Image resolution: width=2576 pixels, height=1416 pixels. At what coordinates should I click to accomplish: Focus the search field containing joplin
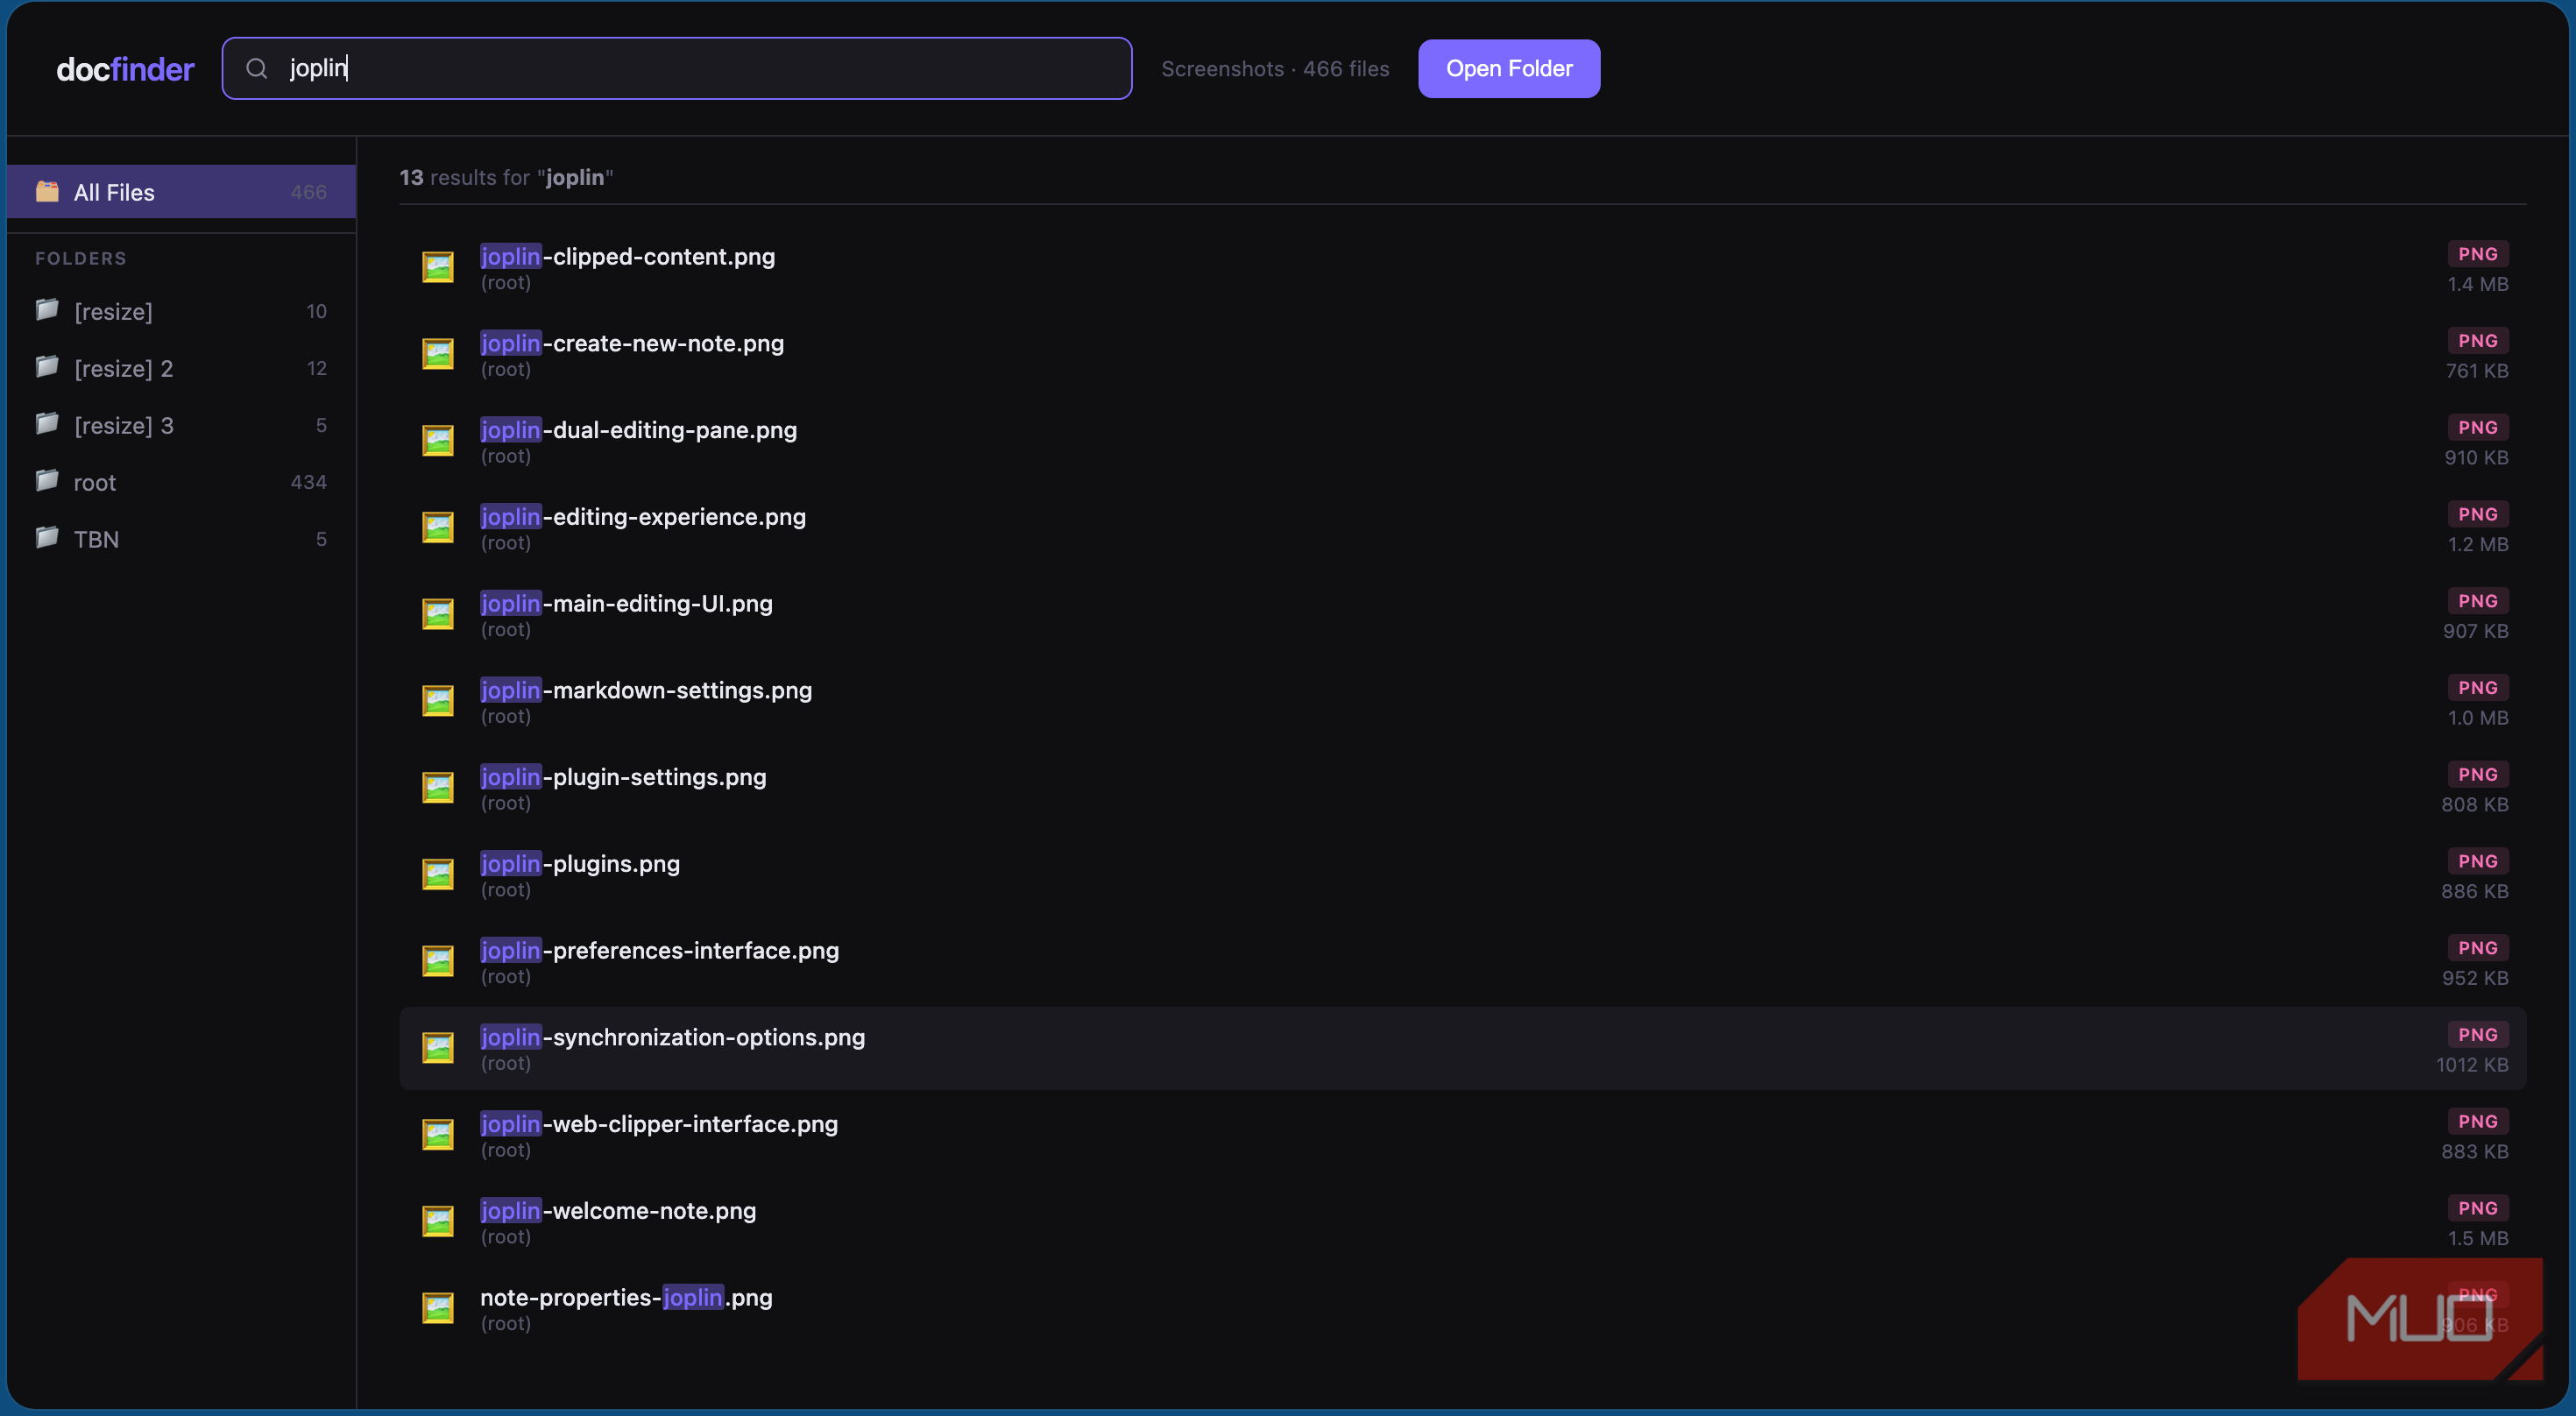[x=677, y=68]
